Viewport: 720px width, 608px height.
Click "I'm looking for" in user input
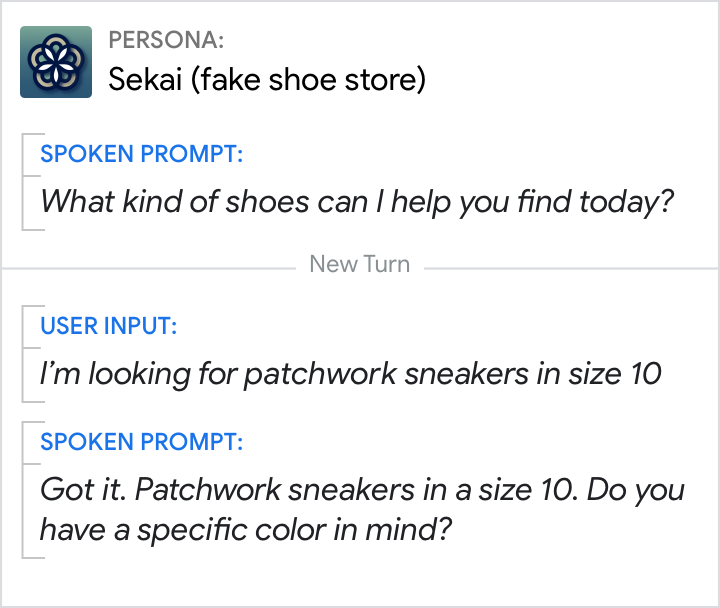[x=138, y=374]
